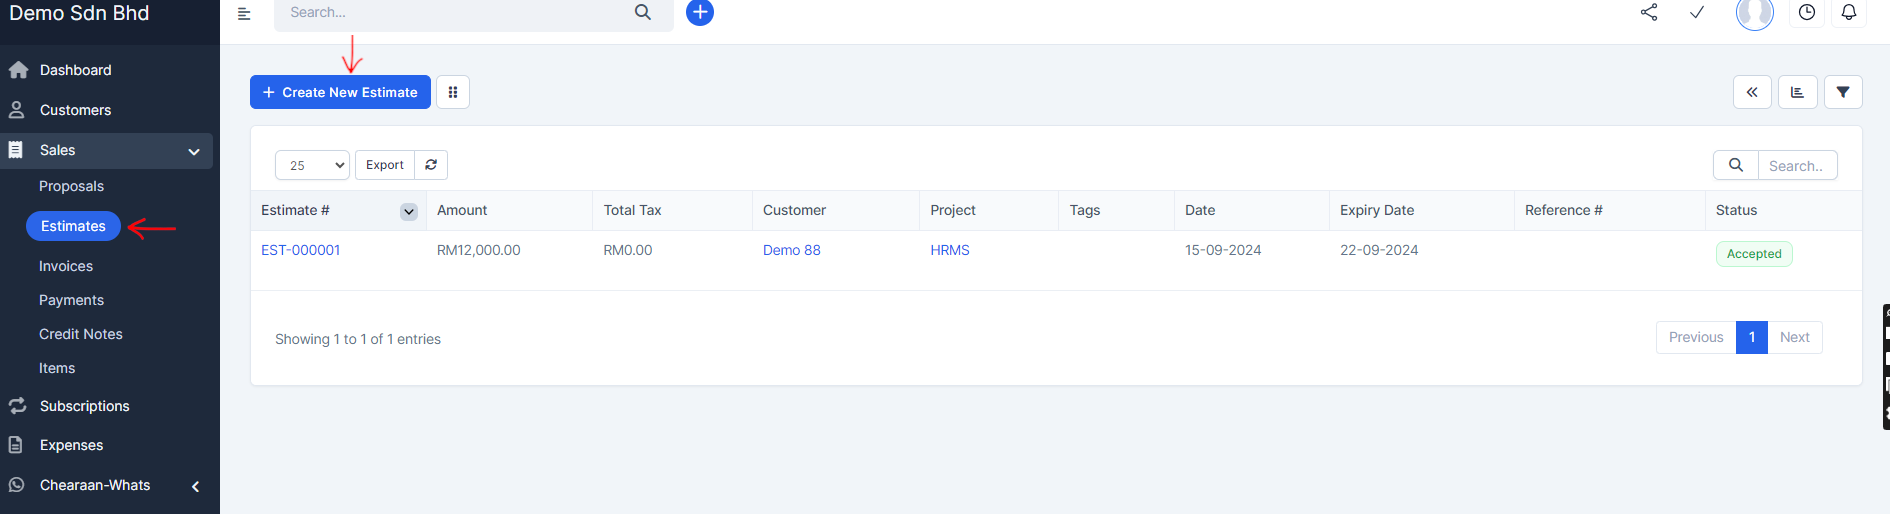This screenshot has width=1890, height=514.
Task: Toggle the double-chevron collapse table button
Action: 1752,92
